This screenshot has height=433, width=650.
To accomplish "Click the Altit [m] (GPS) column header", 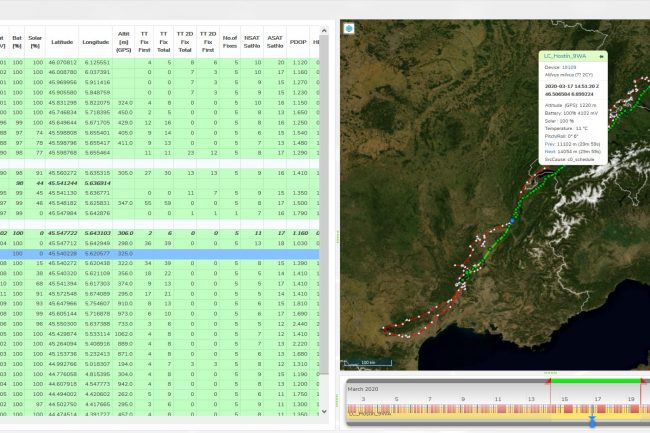I will pyautogui.click(x=126, y=43).
